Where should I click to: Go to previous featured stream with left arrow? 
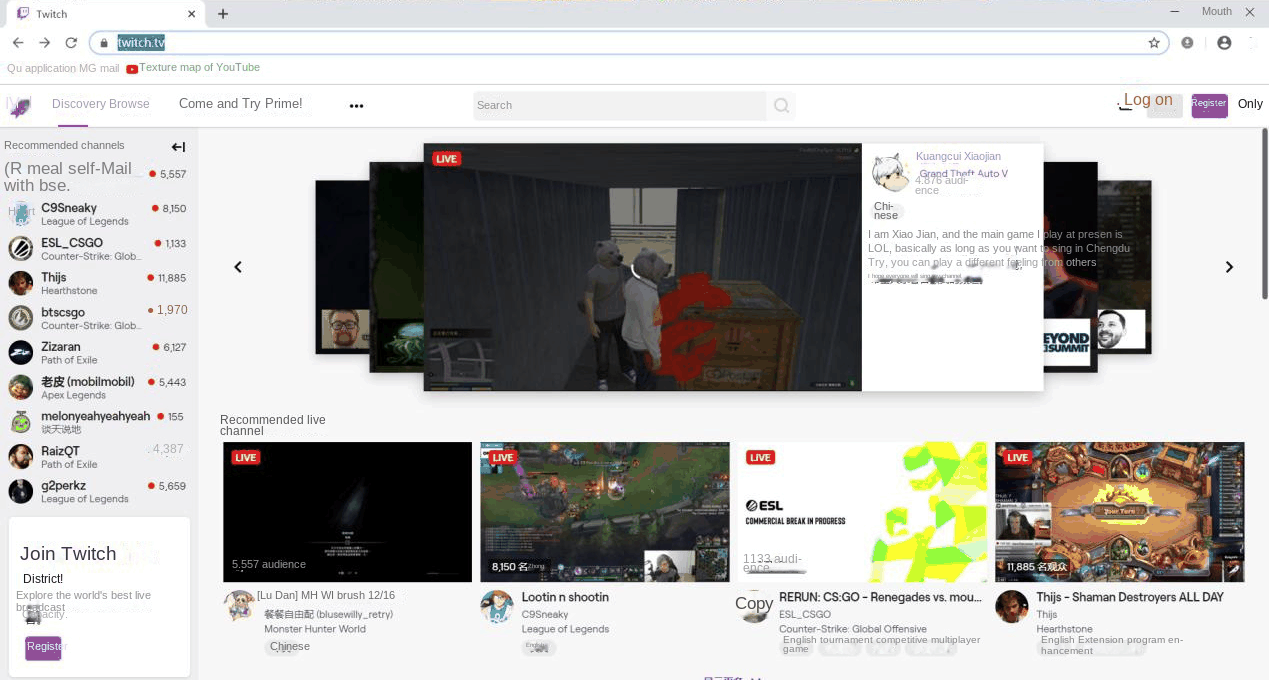click(238, 267)
